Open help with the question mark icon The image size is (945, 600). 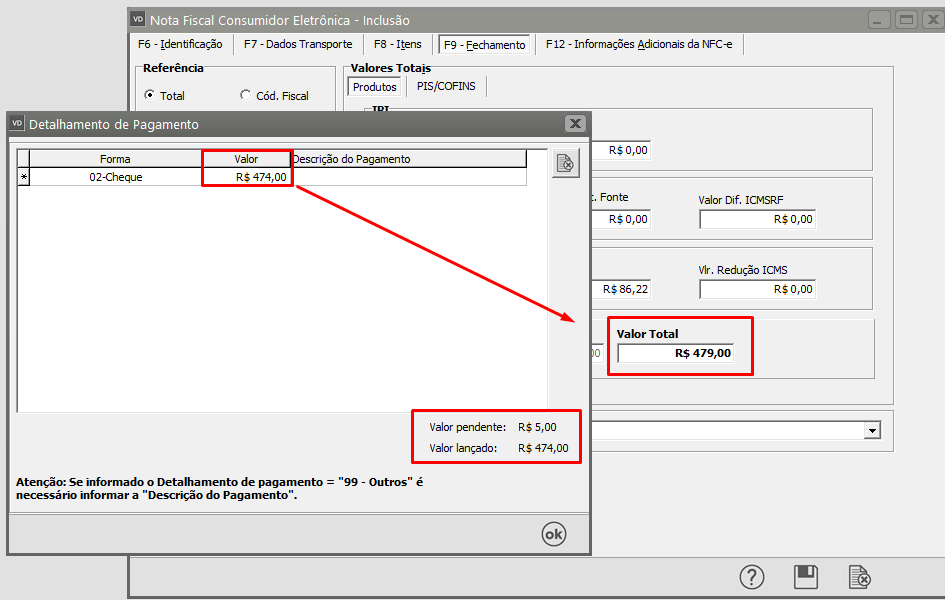tap(751, 577)
